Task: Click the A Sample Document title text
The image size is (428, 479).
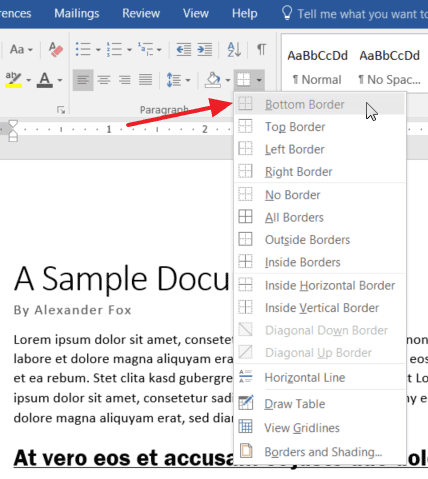Action: click(x=122, y=279)
